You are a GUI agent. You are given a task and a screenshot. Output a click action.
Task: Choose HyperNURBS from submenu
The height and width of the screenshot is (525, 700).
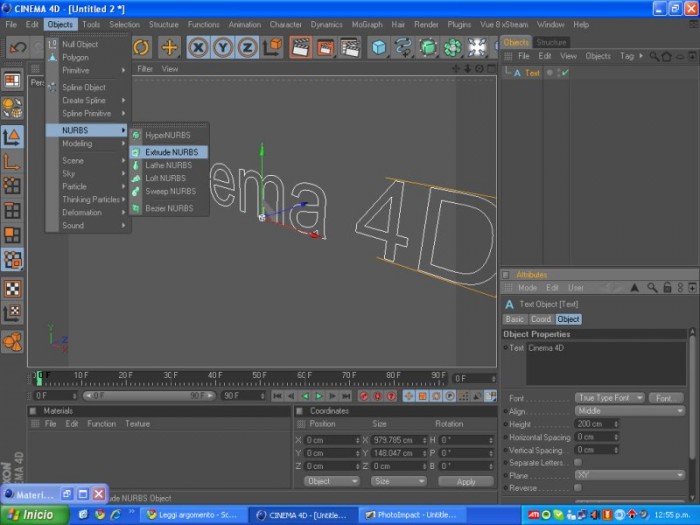(x=169, y=135)
